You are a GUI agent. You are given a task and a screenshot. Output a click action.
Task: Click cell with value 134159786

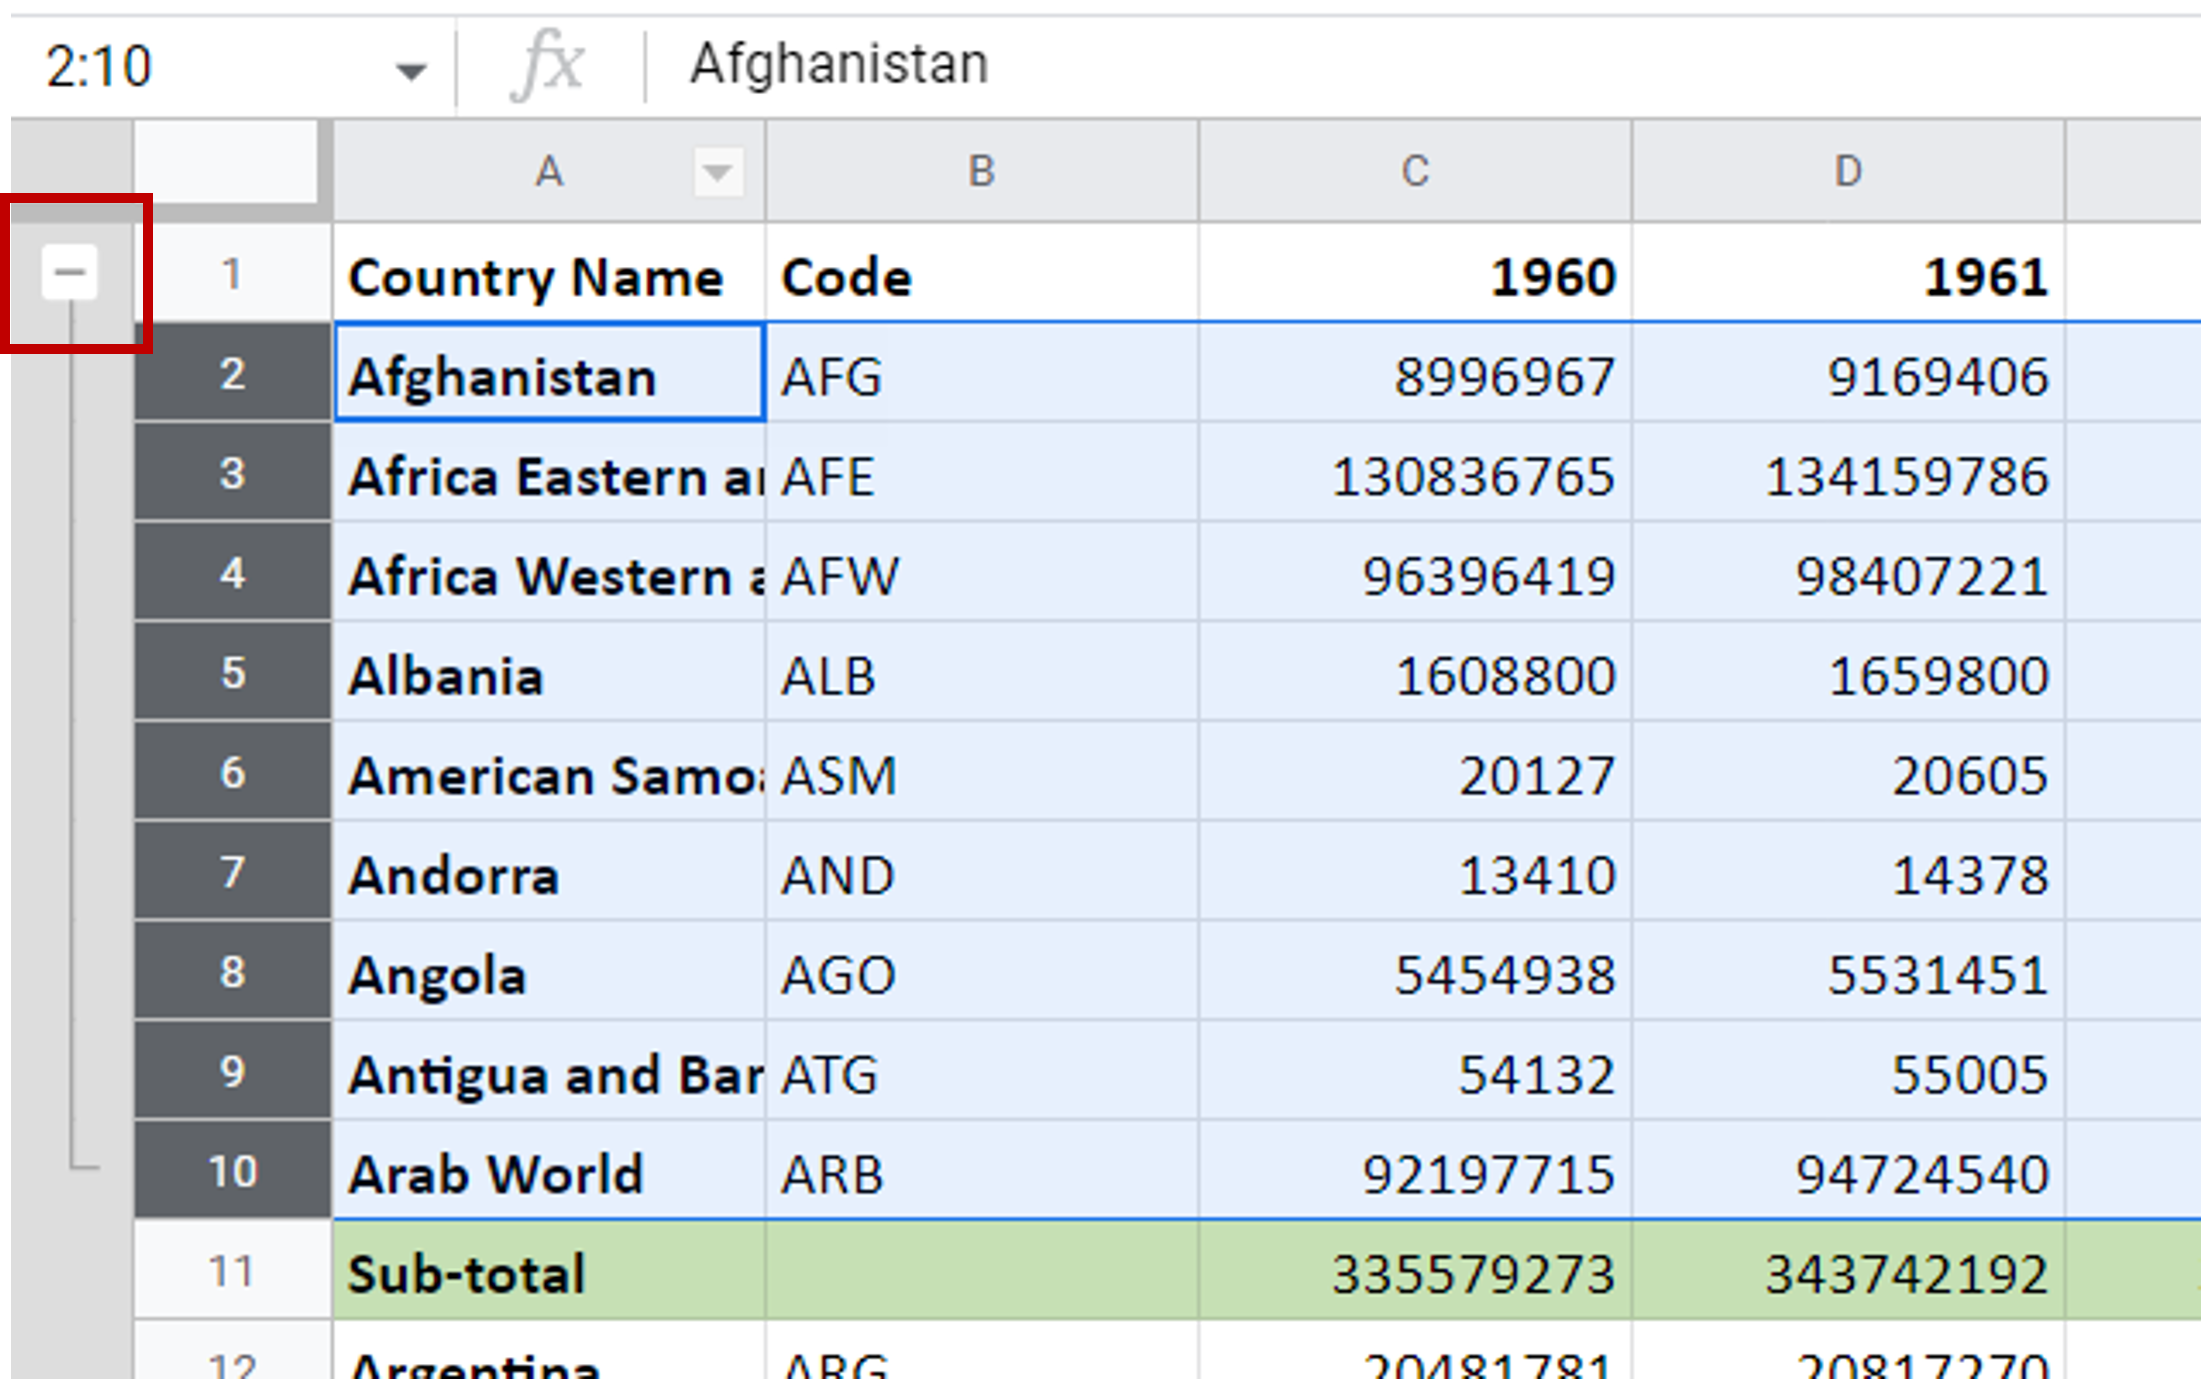(x=1848, y=472)
